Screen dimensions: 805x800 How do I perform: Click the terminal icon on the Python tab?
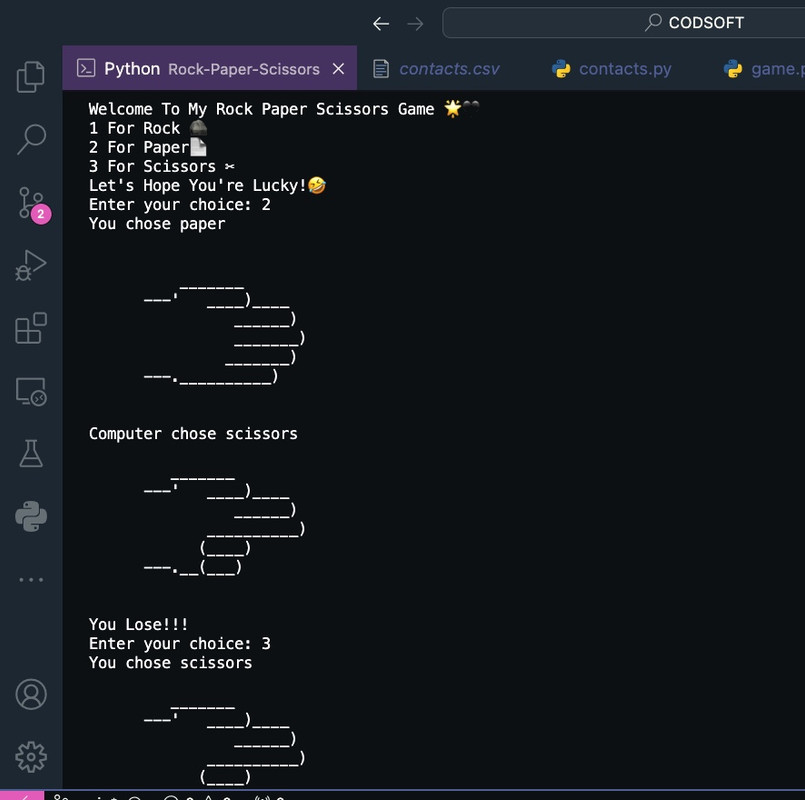[86, 68]
